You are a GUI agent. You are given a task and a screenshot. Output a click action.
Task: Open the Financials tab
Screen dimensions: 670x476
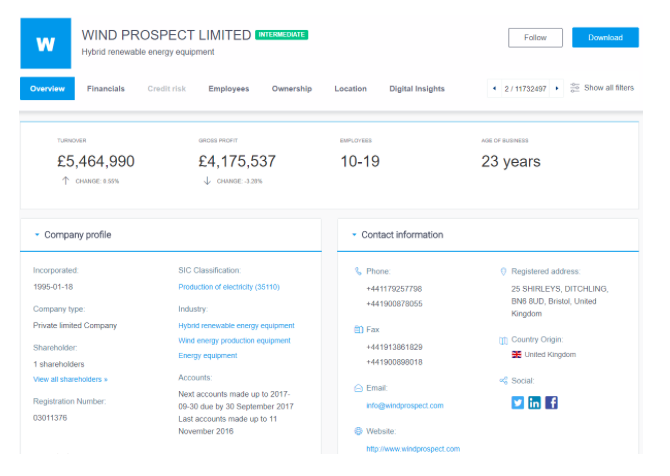pyautogui.click(x=106, y=88)
